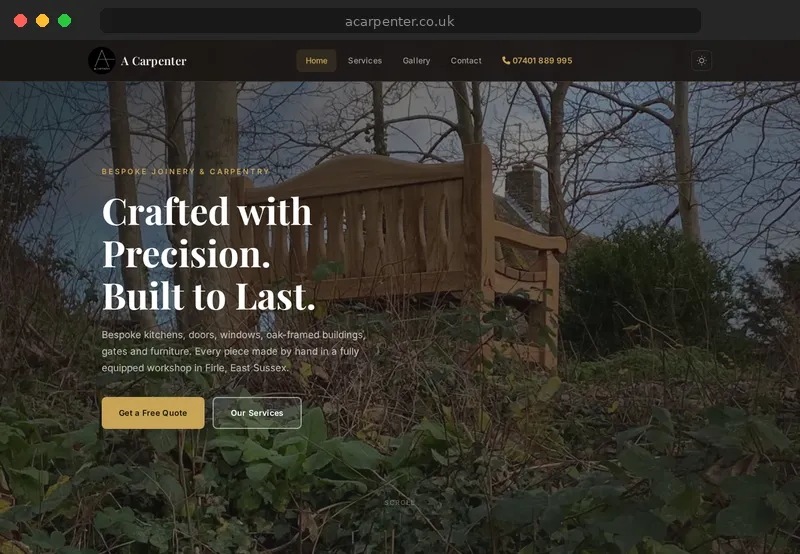
Task: Go to the Services menu item
Action: 365,61
